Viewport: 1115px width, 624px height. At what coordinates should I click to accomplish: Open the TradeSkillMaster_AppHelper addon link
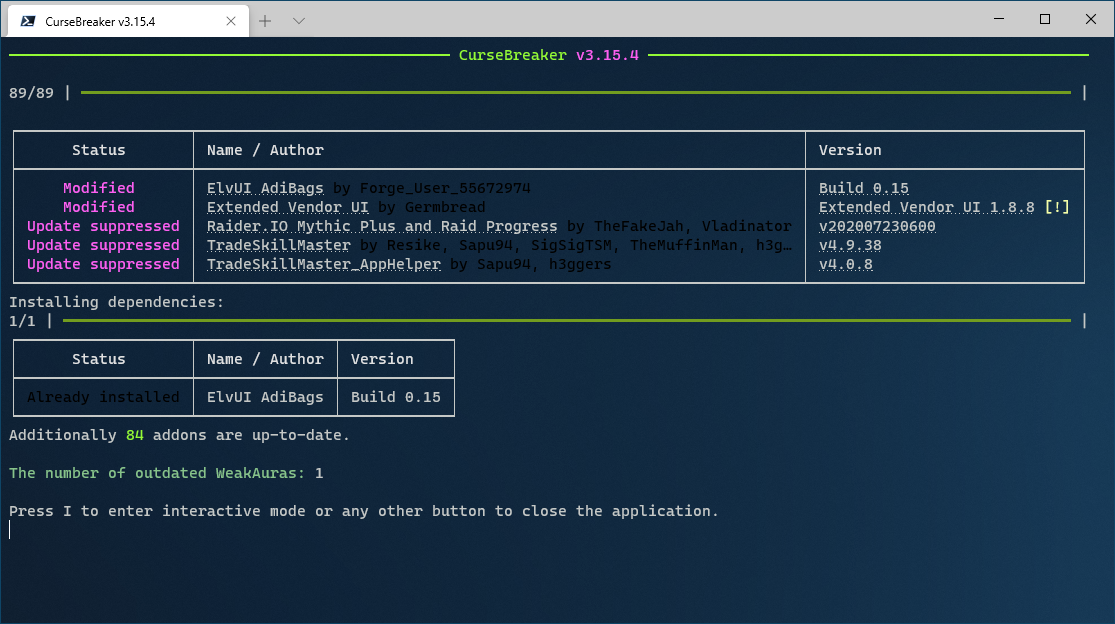click(x=322, y=264)
